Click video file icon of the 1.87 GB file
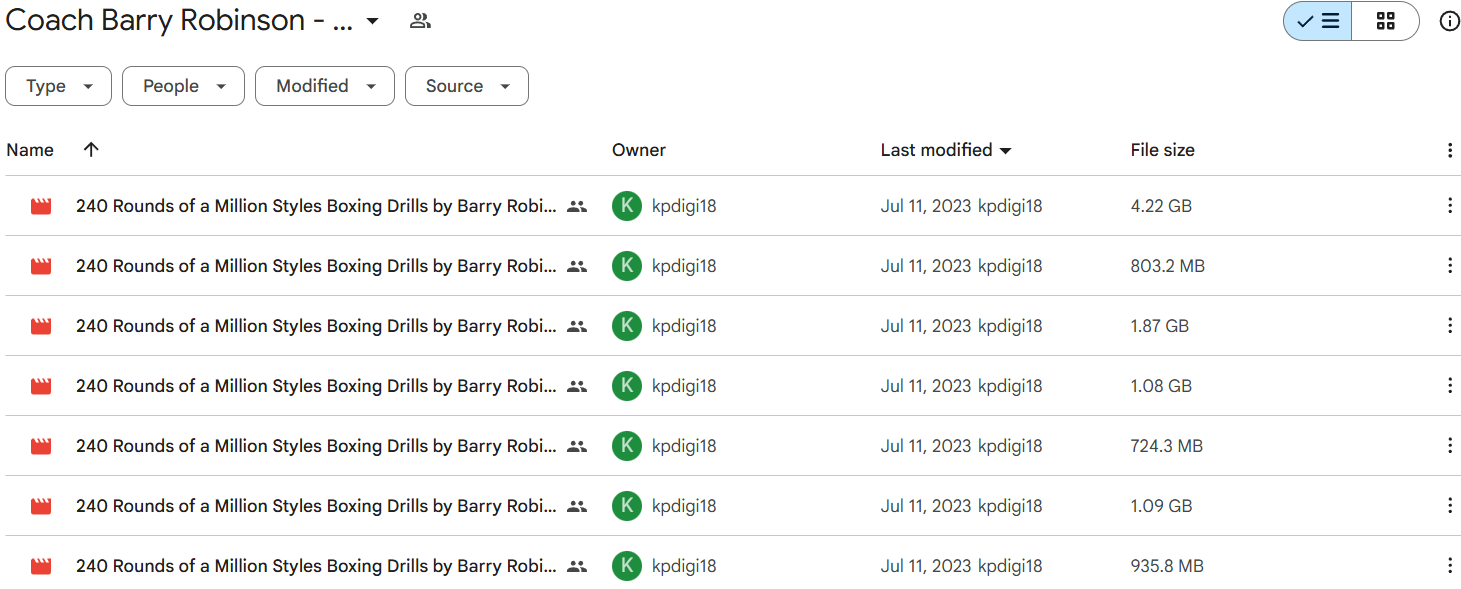 click(41, 326)
